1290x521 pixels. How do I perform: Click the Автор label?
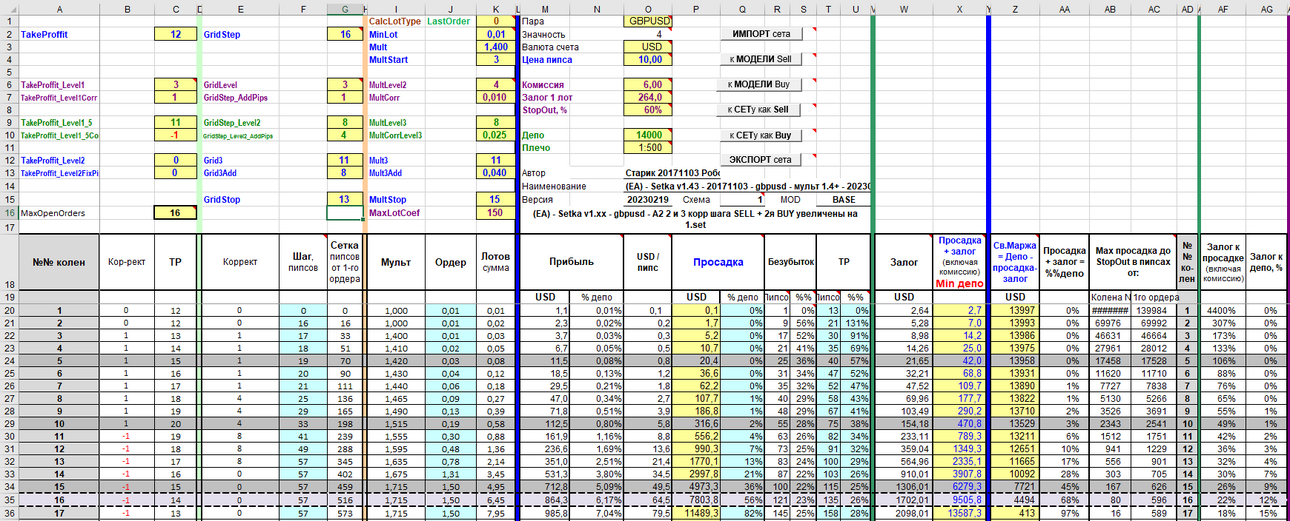pos(535,173)
